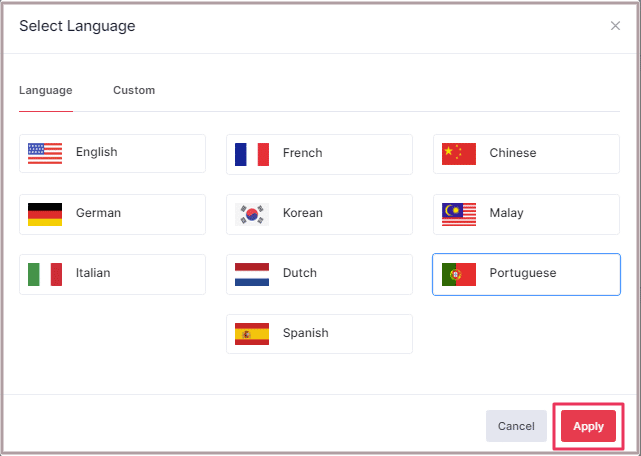Switch to the Custom tab

click(x=134, y=90)
